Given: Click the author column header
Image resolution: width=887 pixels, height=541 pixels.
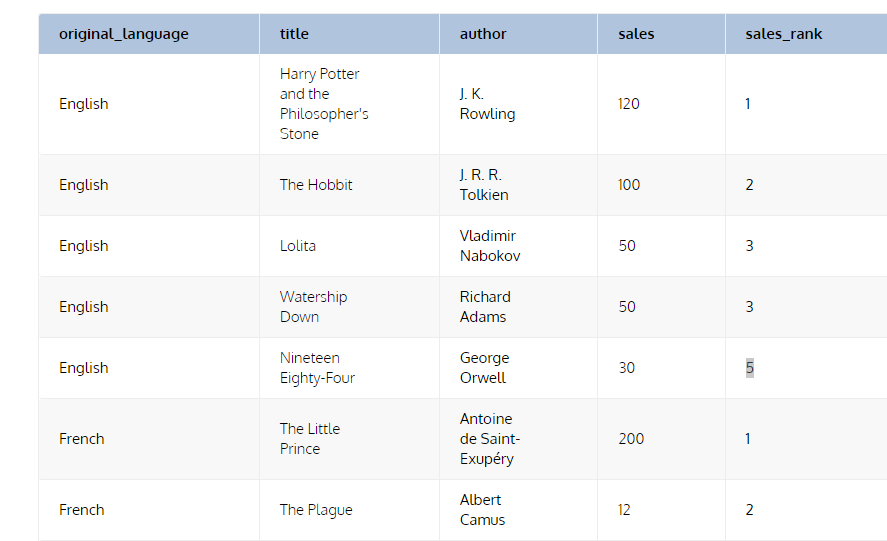Looking at the screenshot, I should coord(518,34).
